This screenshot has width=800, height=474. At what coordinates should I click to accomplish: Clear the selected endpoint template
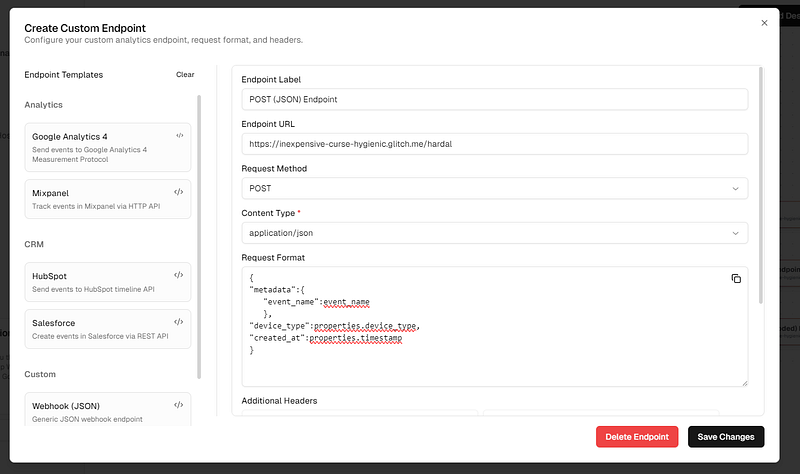[x=185, y=74]
